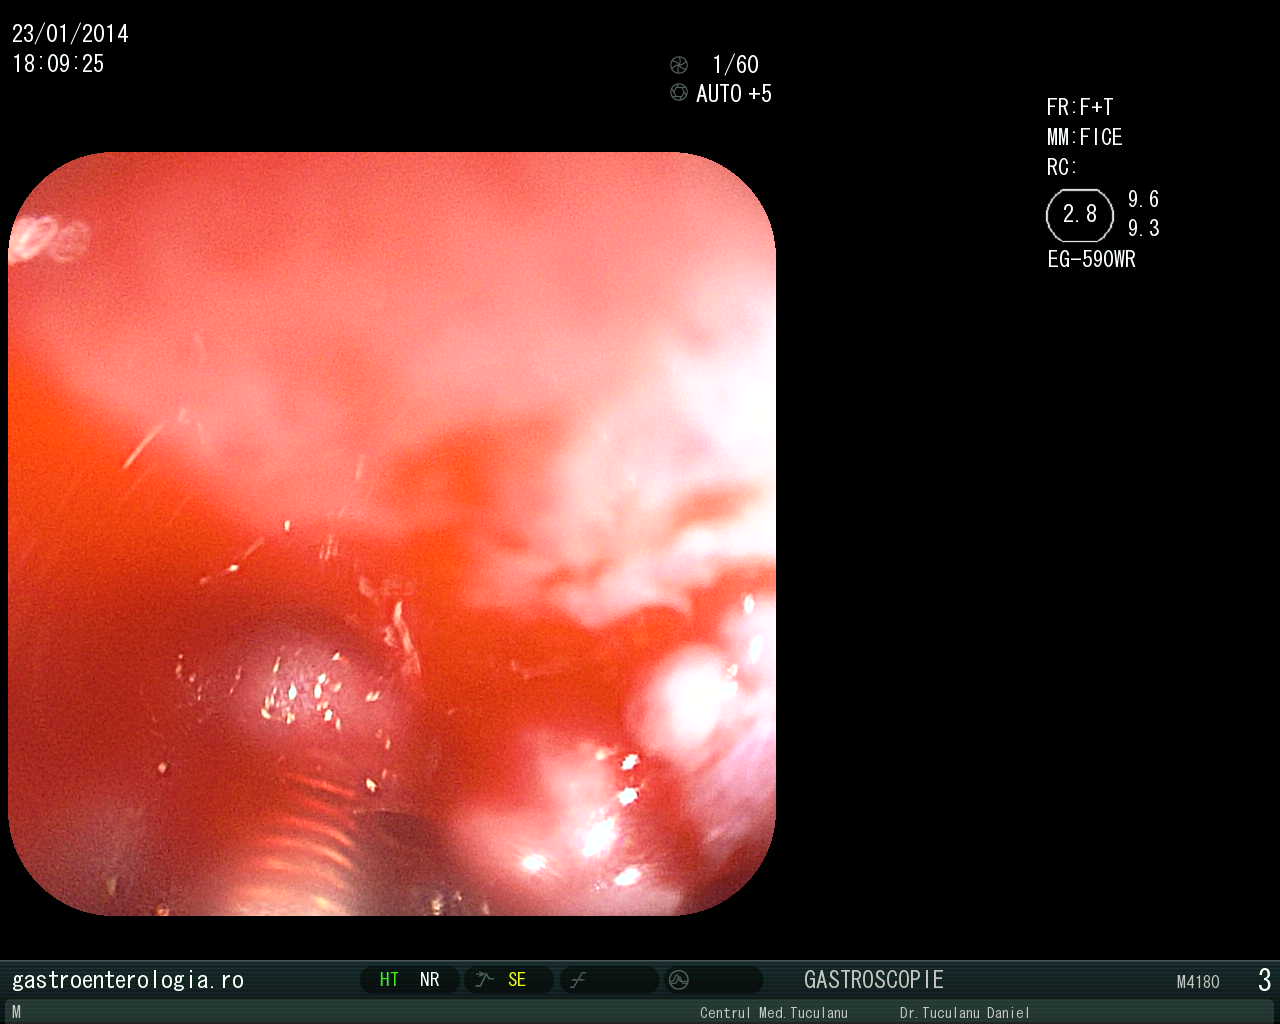
Task: Click the scope model EG-590WR
Action: (1092, 259)
